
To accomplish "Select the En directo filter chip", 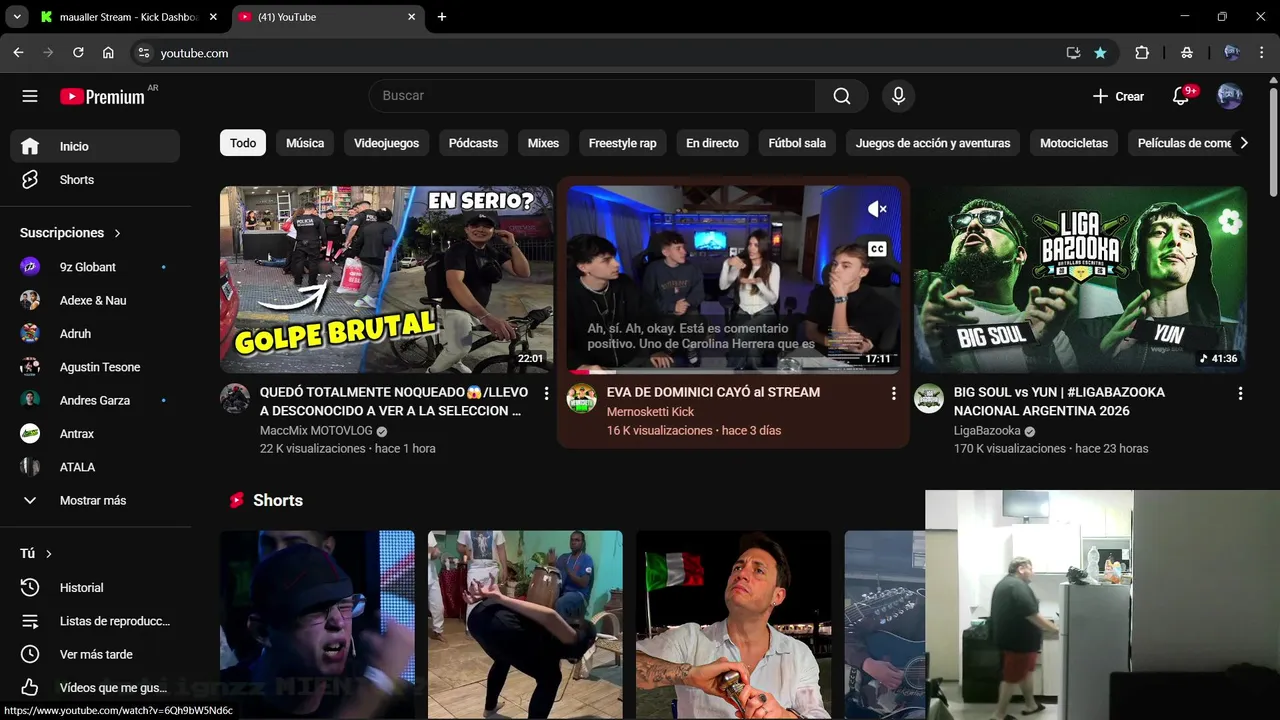I will pos(712,143).
